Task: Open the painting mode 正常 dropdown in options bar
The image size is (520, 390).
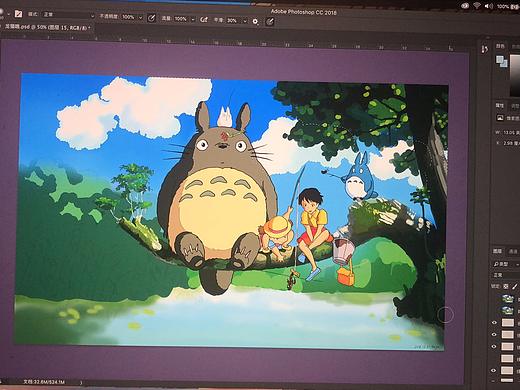Action: click(68, 15)
